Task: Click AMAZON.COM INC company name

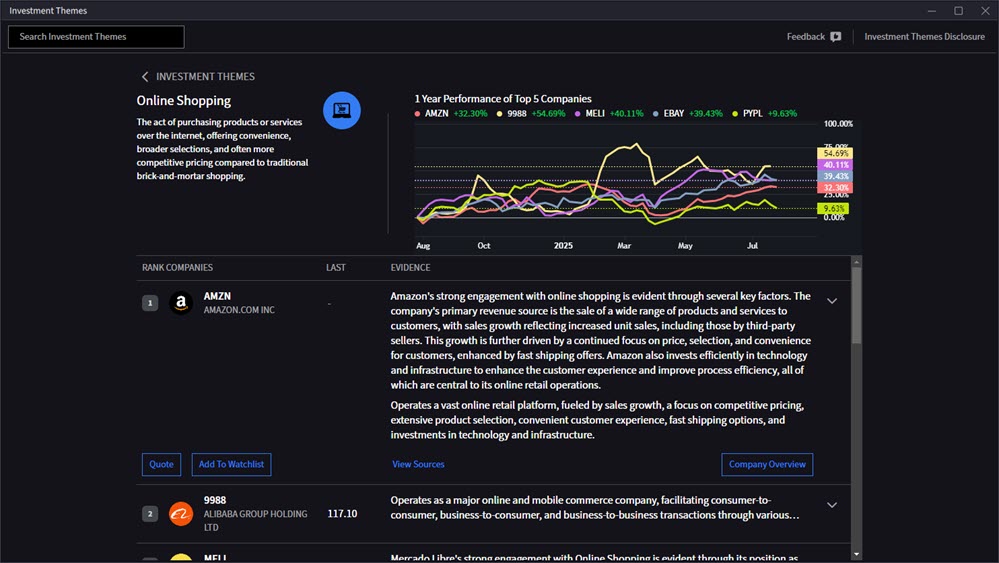Action: 239,310
